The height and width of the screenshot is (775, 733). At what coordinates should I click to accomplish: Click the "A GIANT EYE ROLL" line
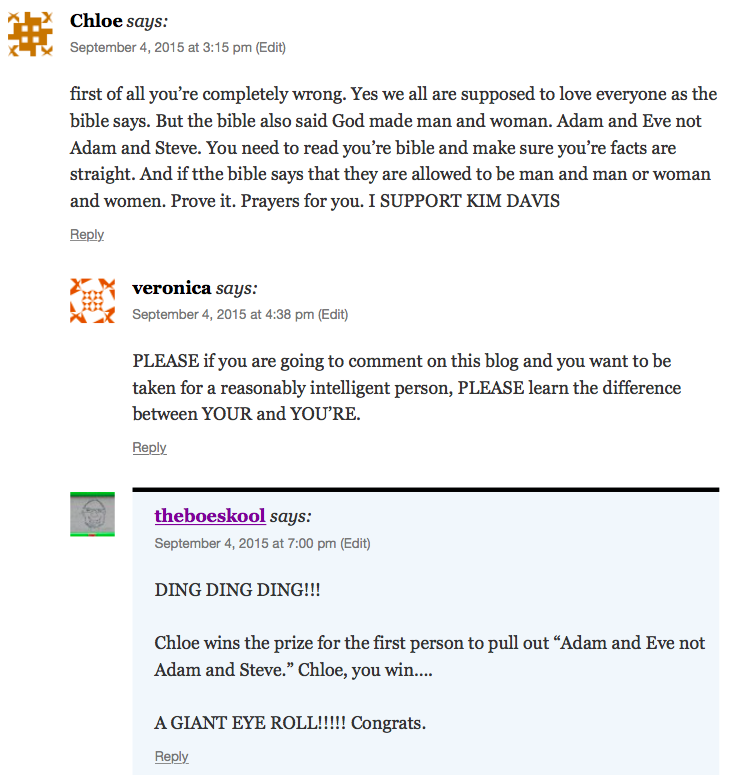[290, 722]
